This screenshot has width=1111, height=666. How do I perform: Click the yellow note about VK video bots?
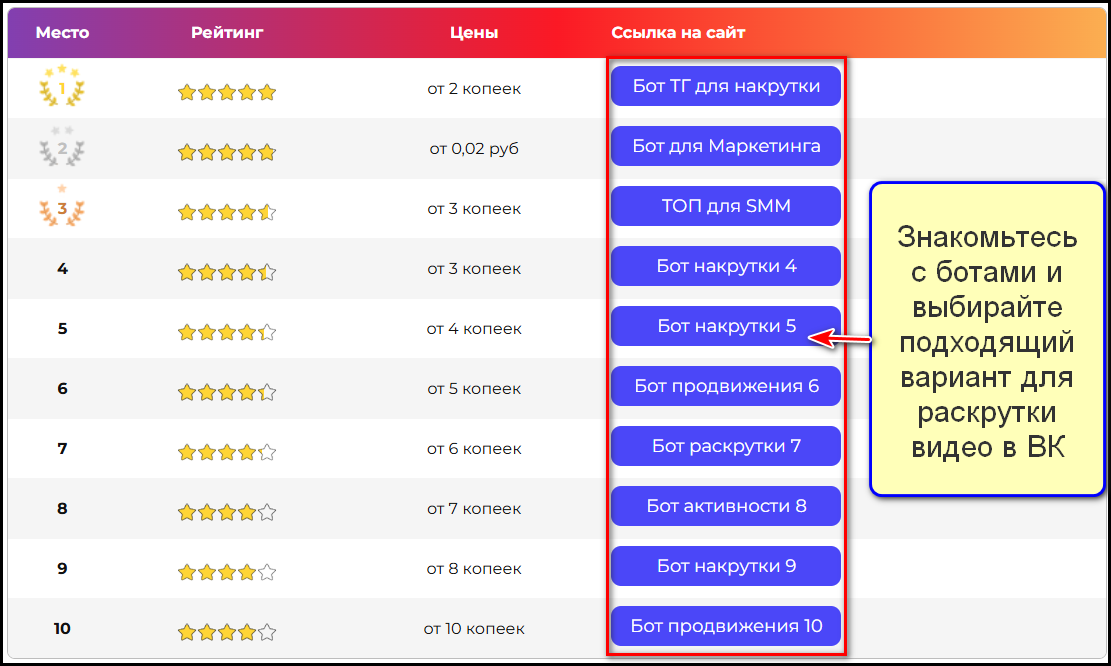[x=987, y=339]
